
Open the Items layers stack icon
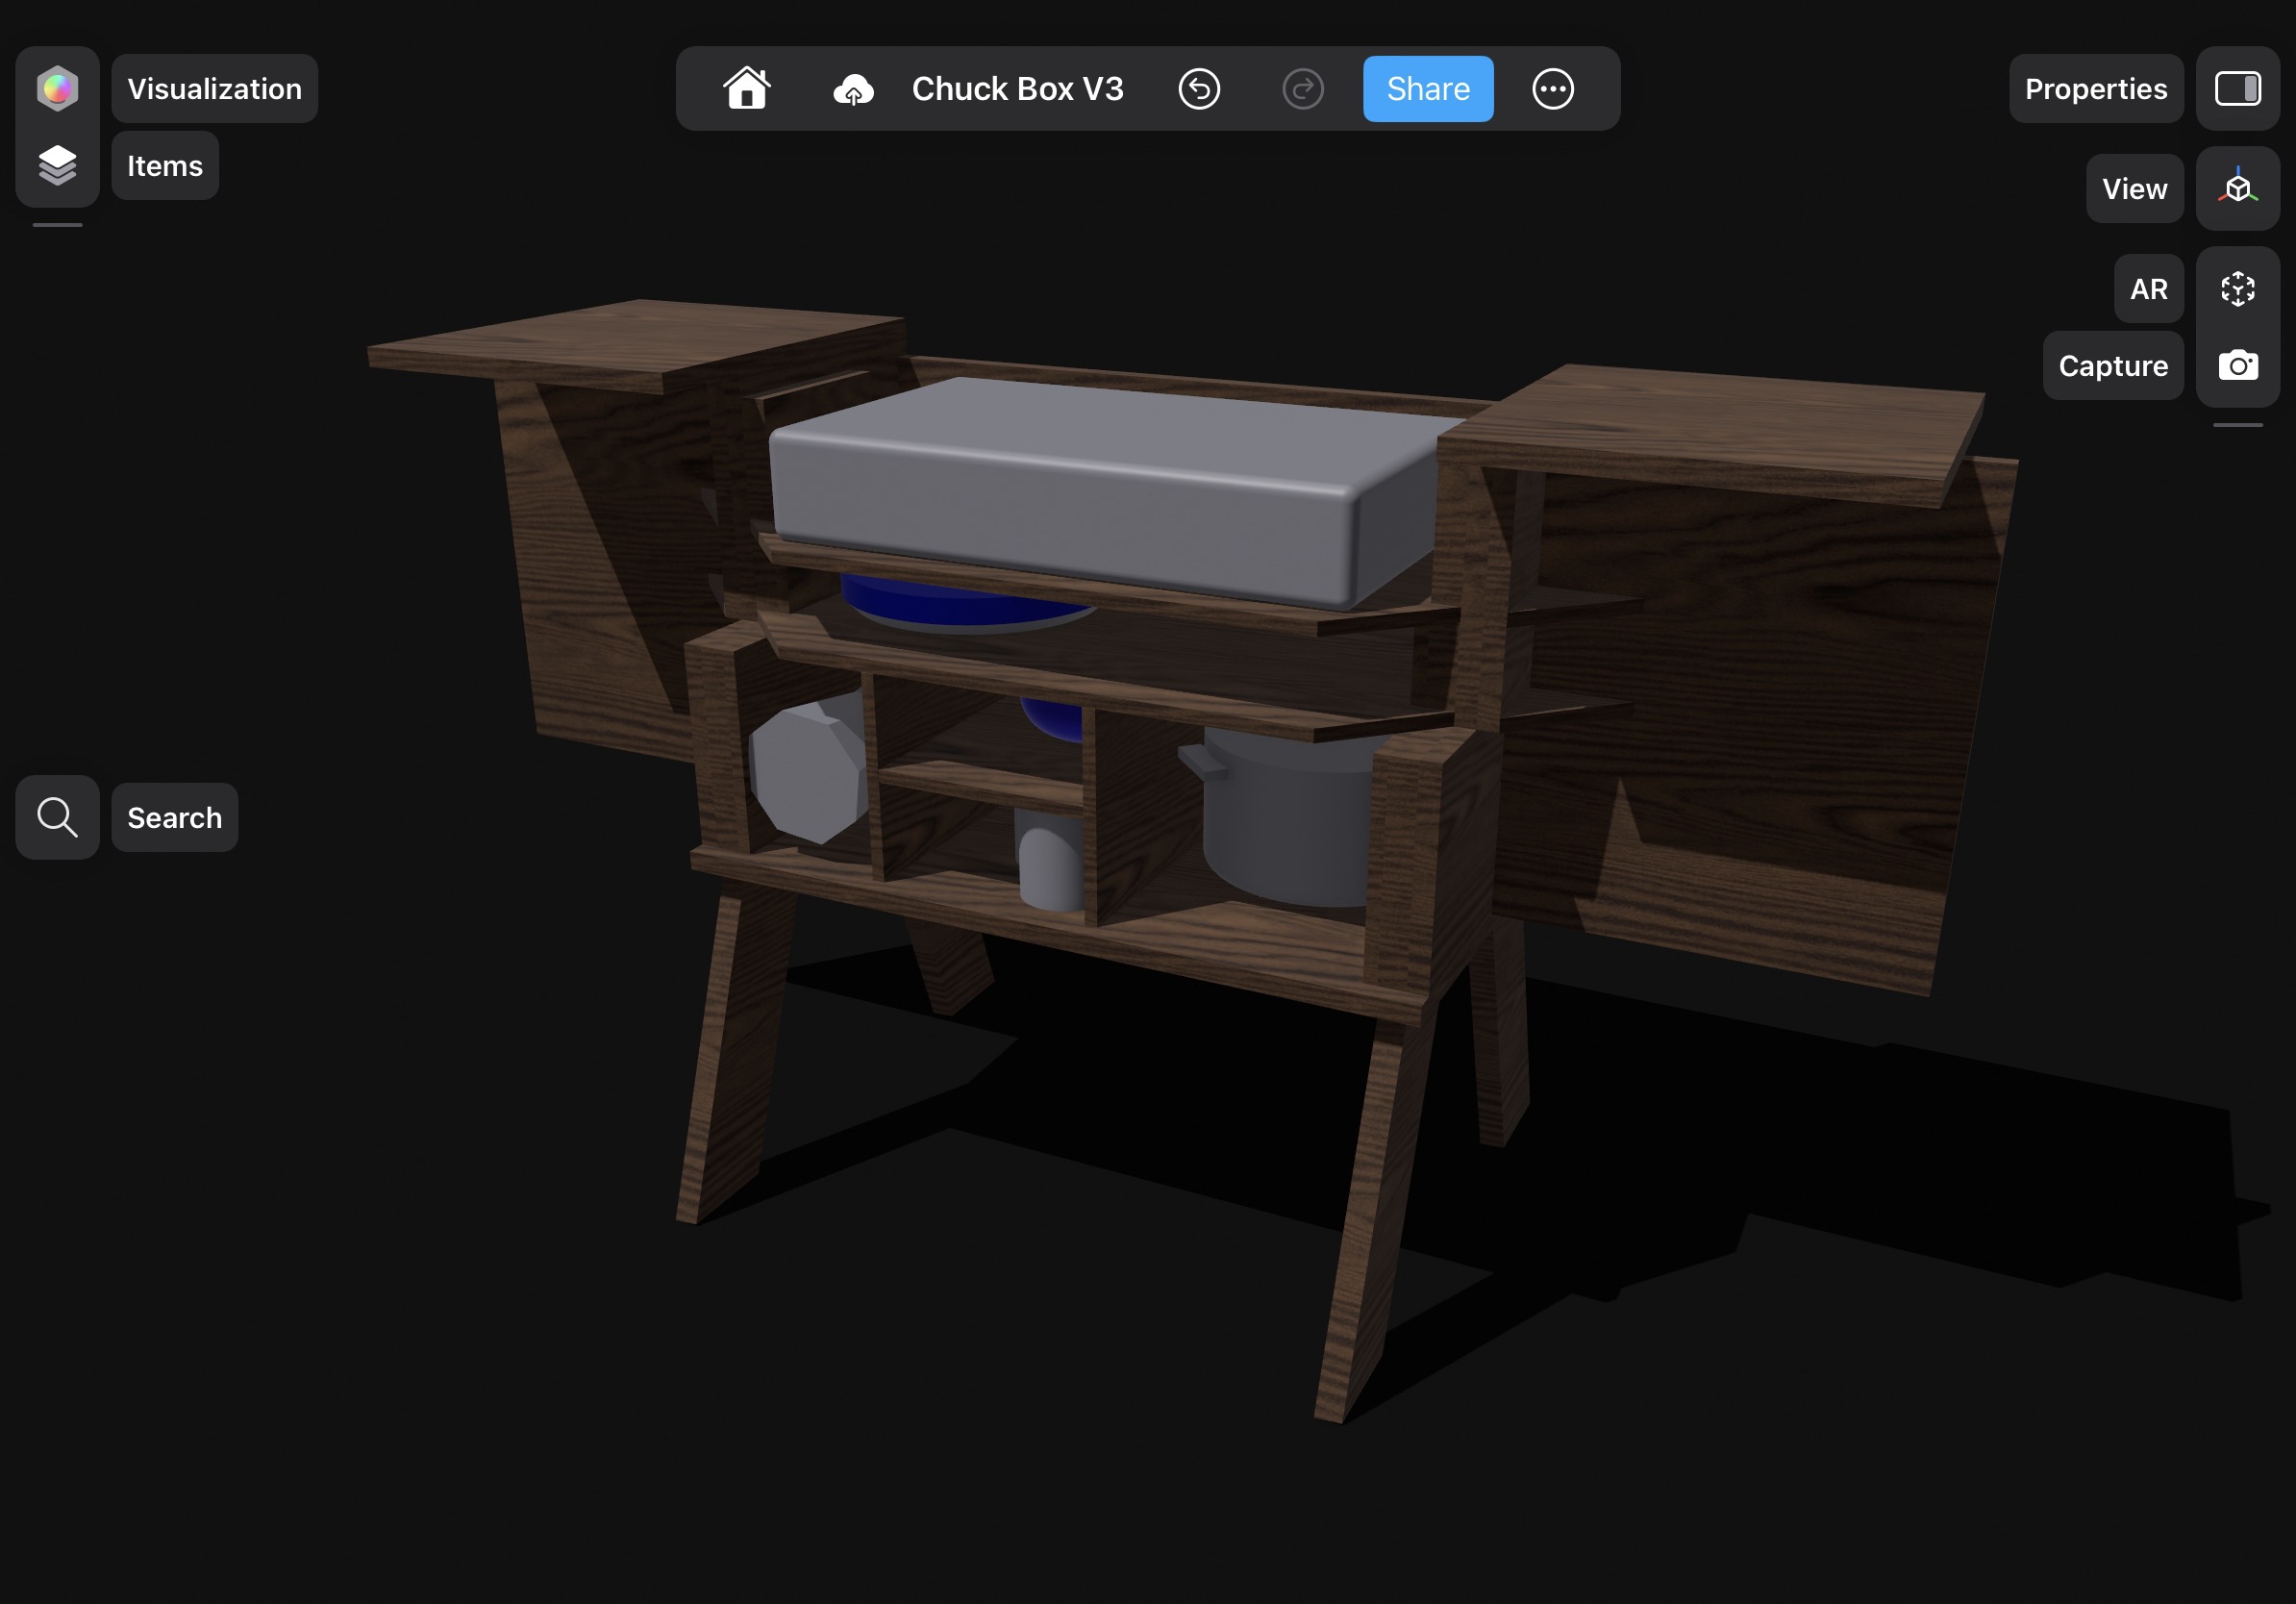click(57, 165)
